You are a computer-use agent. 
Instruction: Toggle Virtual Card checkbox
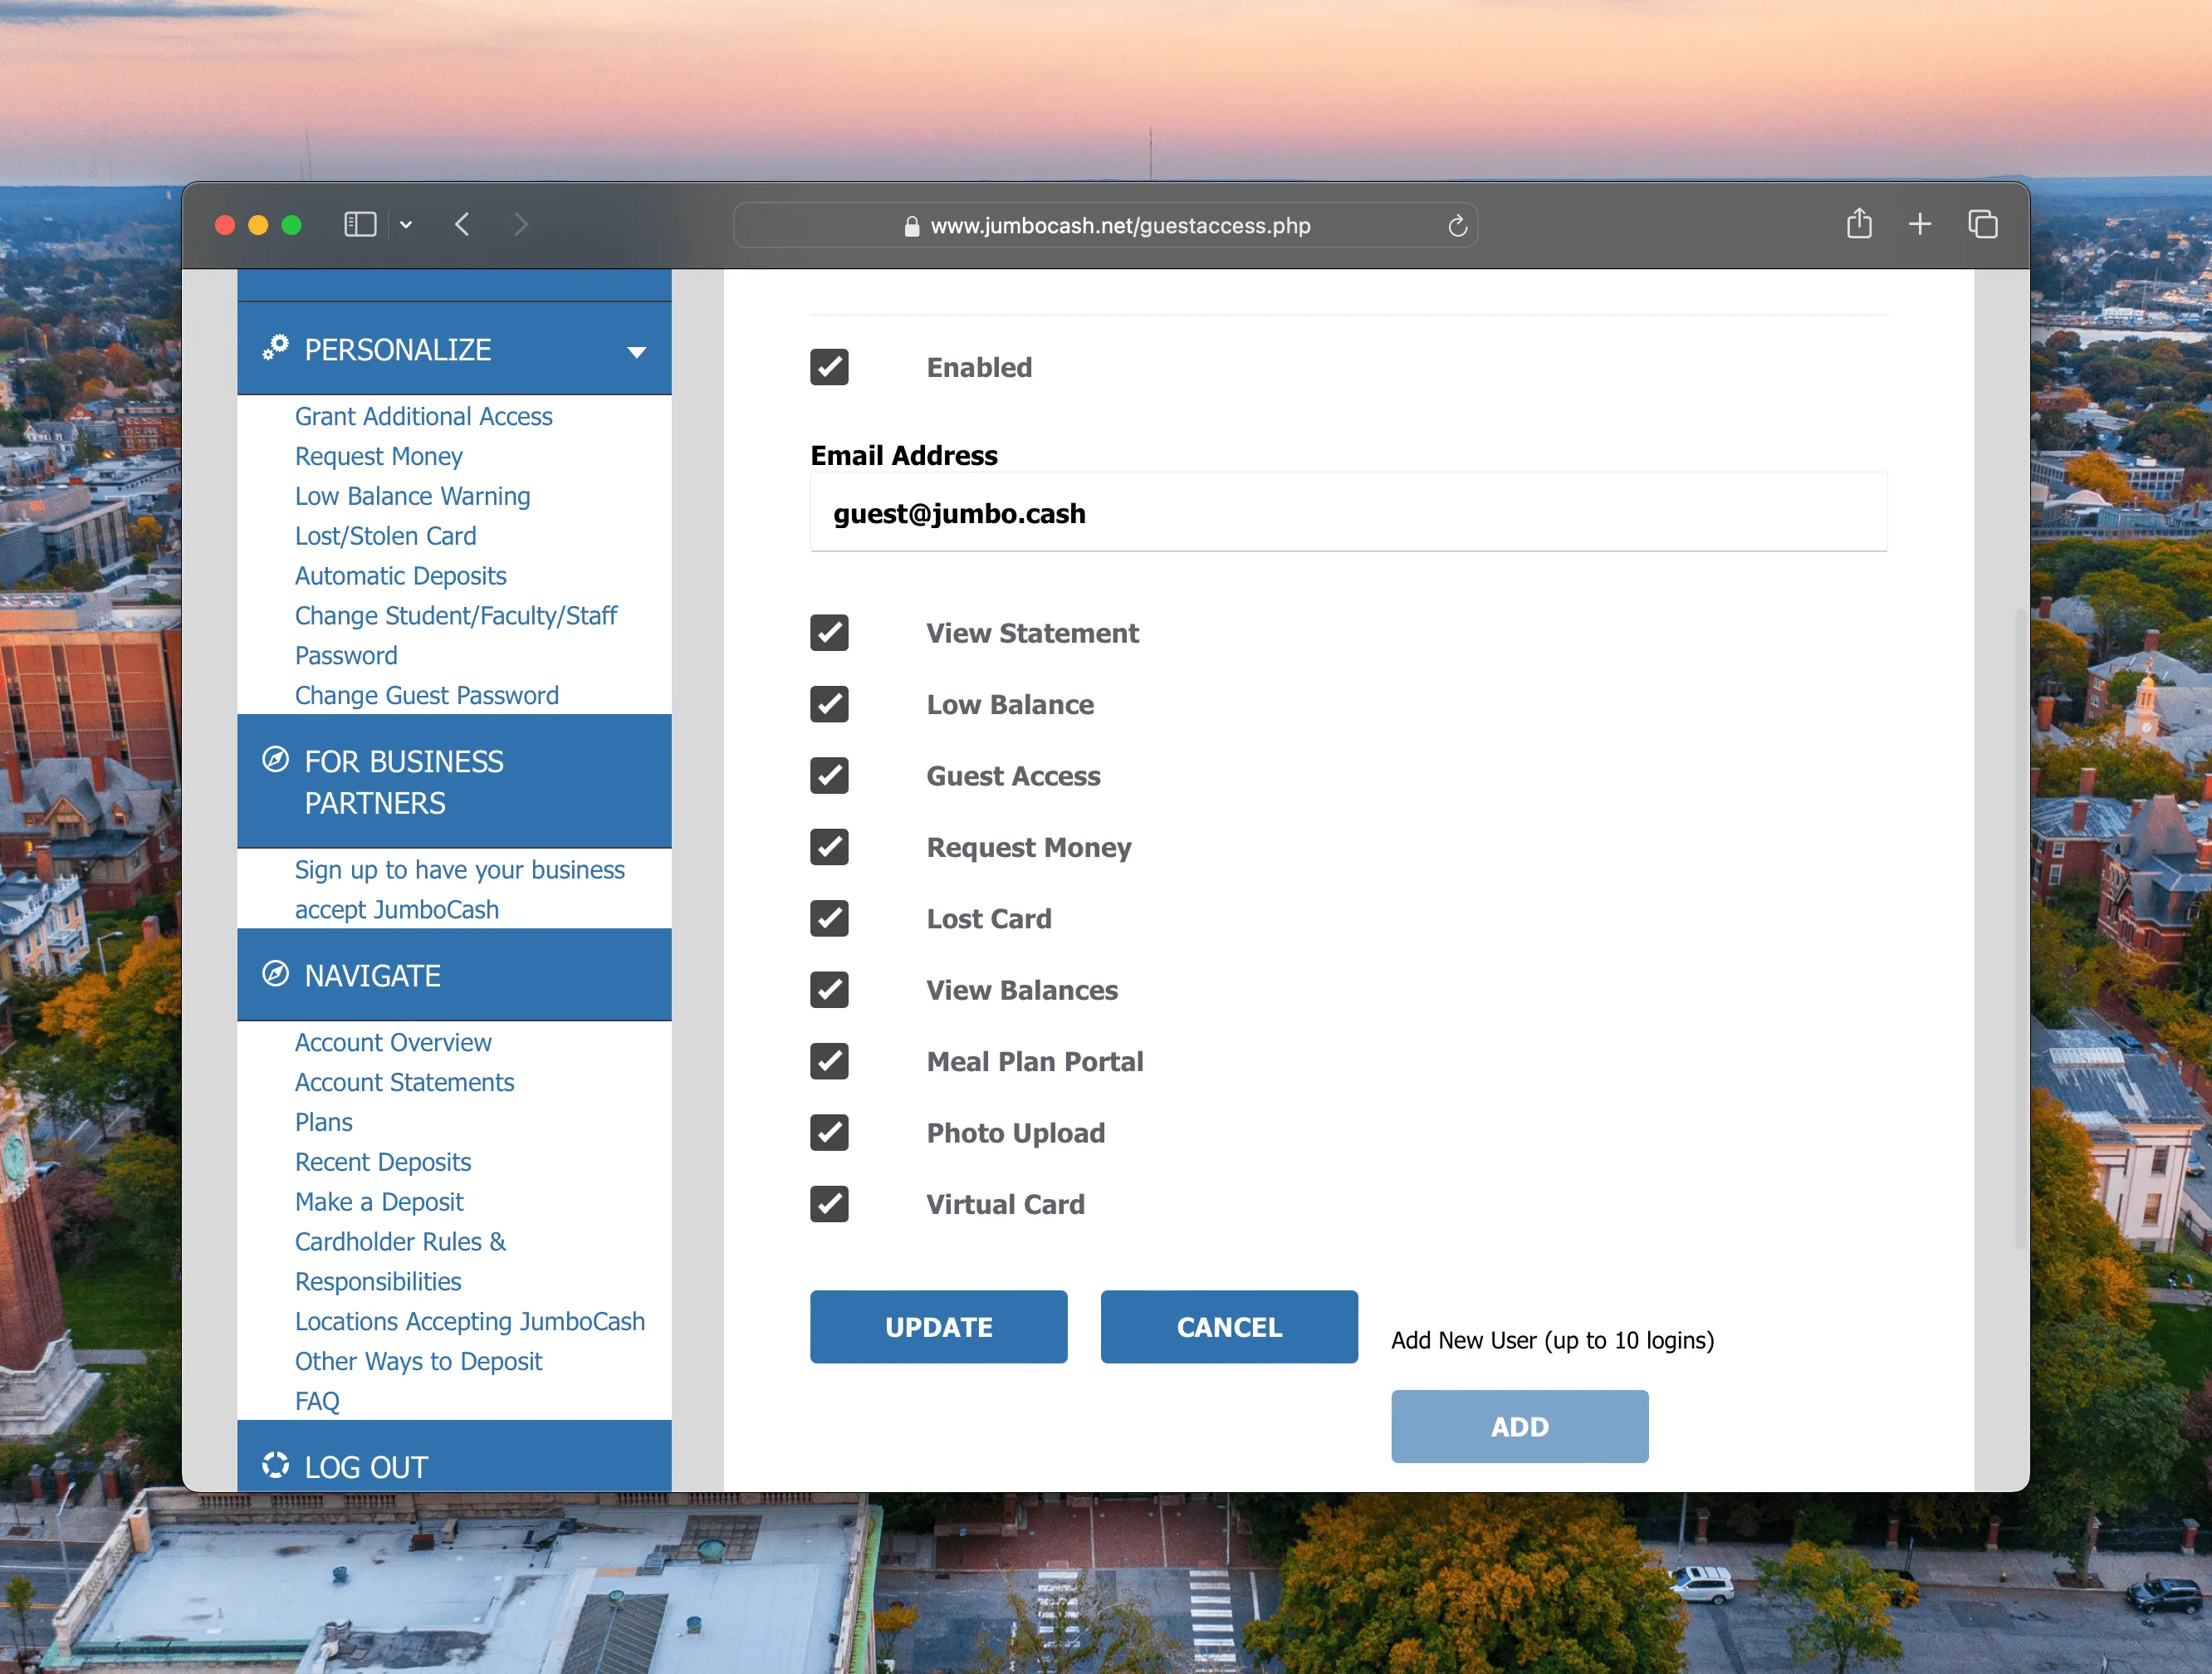(x=829, y=1204)
